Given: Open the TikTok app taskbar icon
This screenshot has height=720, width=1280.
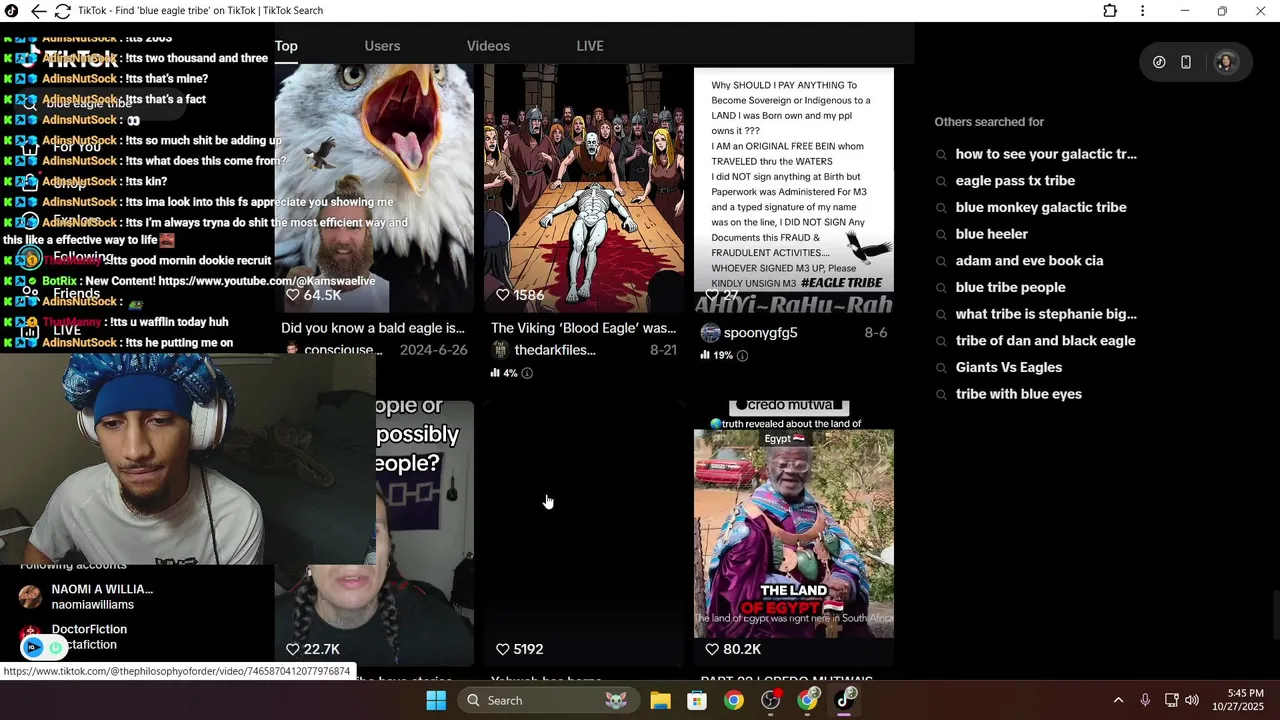Looking at the screenshot, I should (x=846, y=700).
